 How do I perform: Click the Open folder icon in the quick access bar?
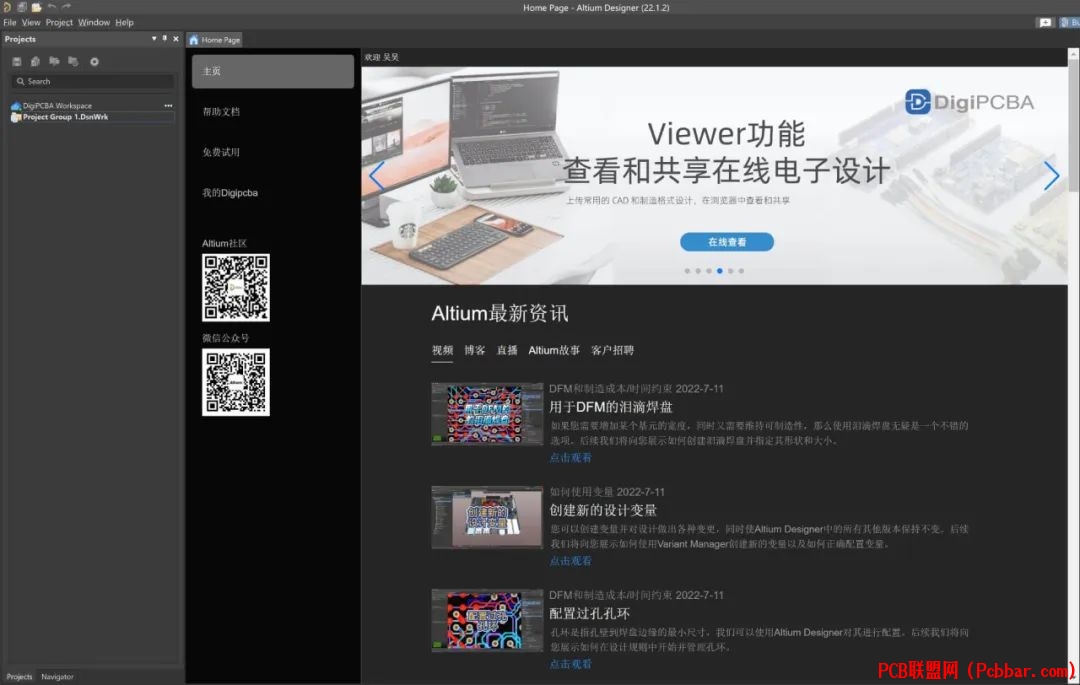point(37,7)
